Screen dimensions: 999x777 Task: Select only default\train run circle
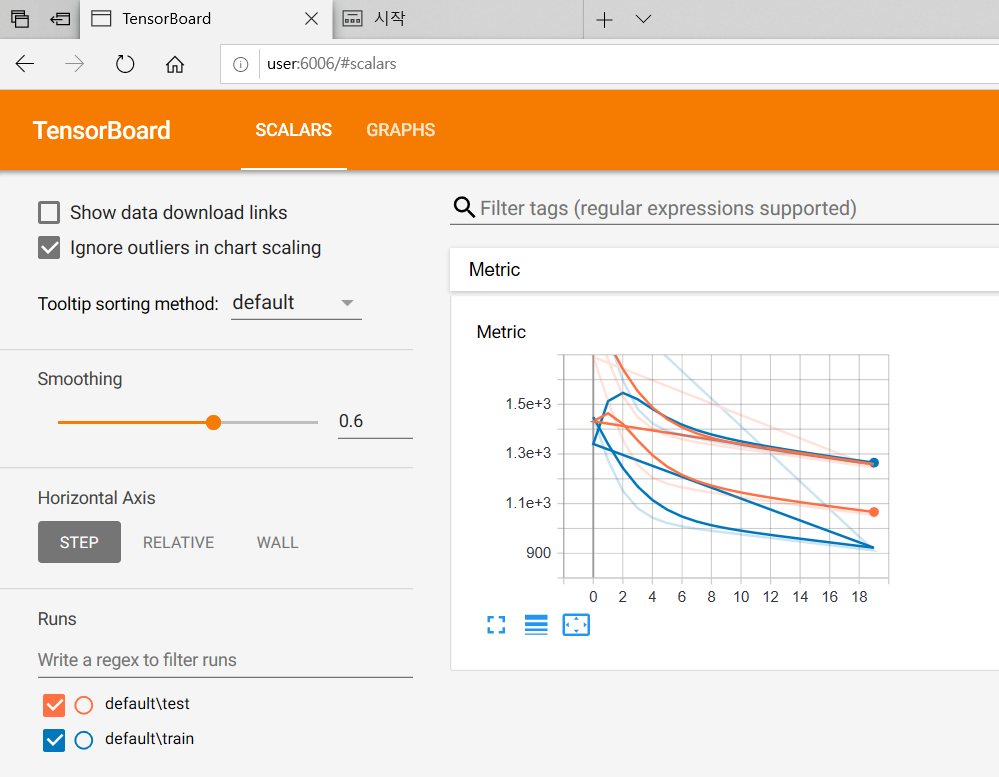(83, 740)
